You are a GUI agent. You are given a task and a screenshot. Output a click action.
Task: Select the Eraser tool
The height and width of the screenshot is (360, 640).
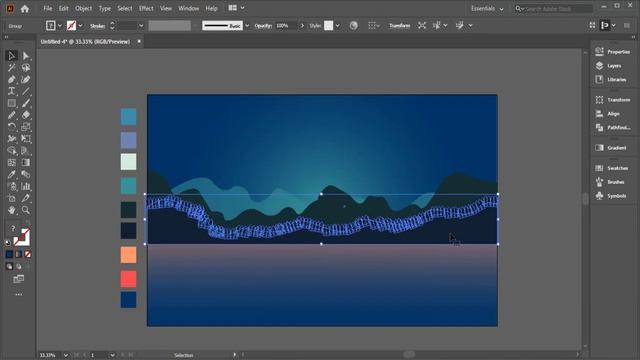click(26, 115)
